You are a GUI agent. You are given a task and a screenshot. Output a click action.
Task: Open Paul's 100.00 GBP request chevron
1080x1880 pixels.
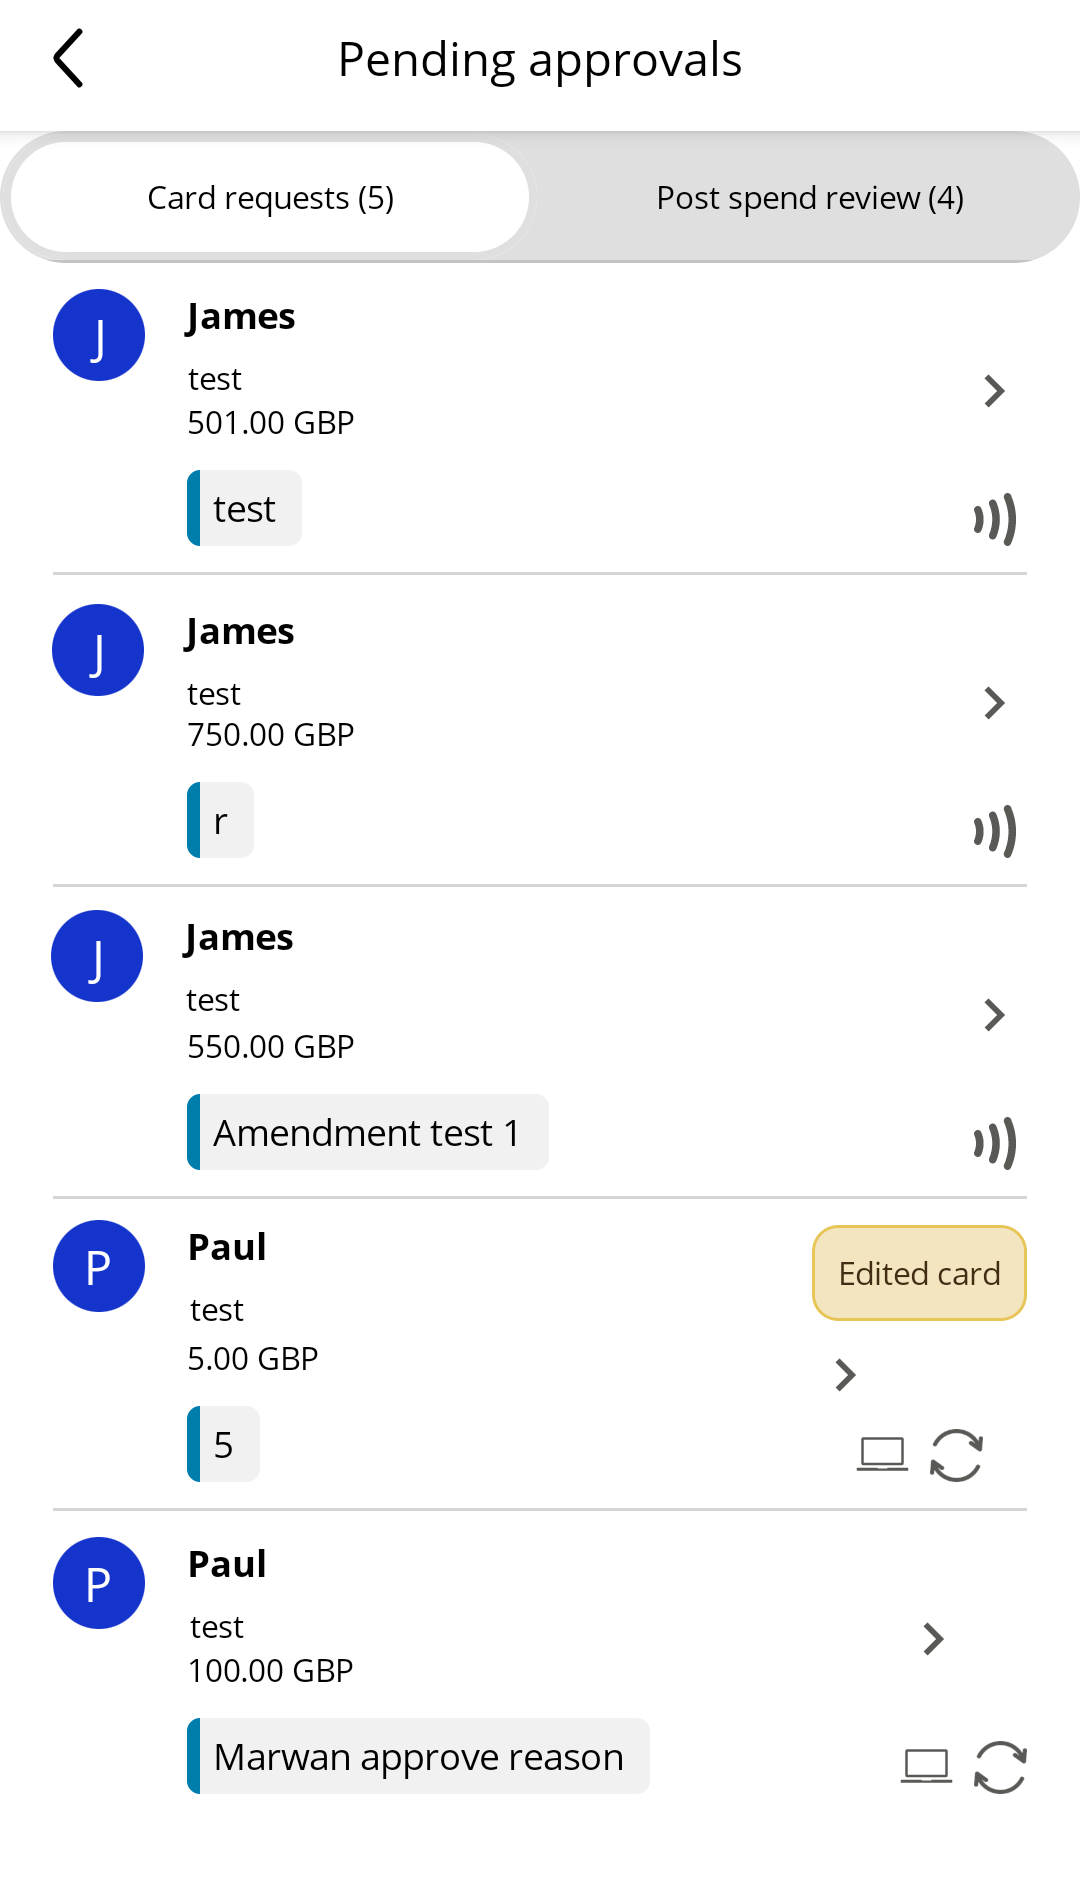[933, 1639]
